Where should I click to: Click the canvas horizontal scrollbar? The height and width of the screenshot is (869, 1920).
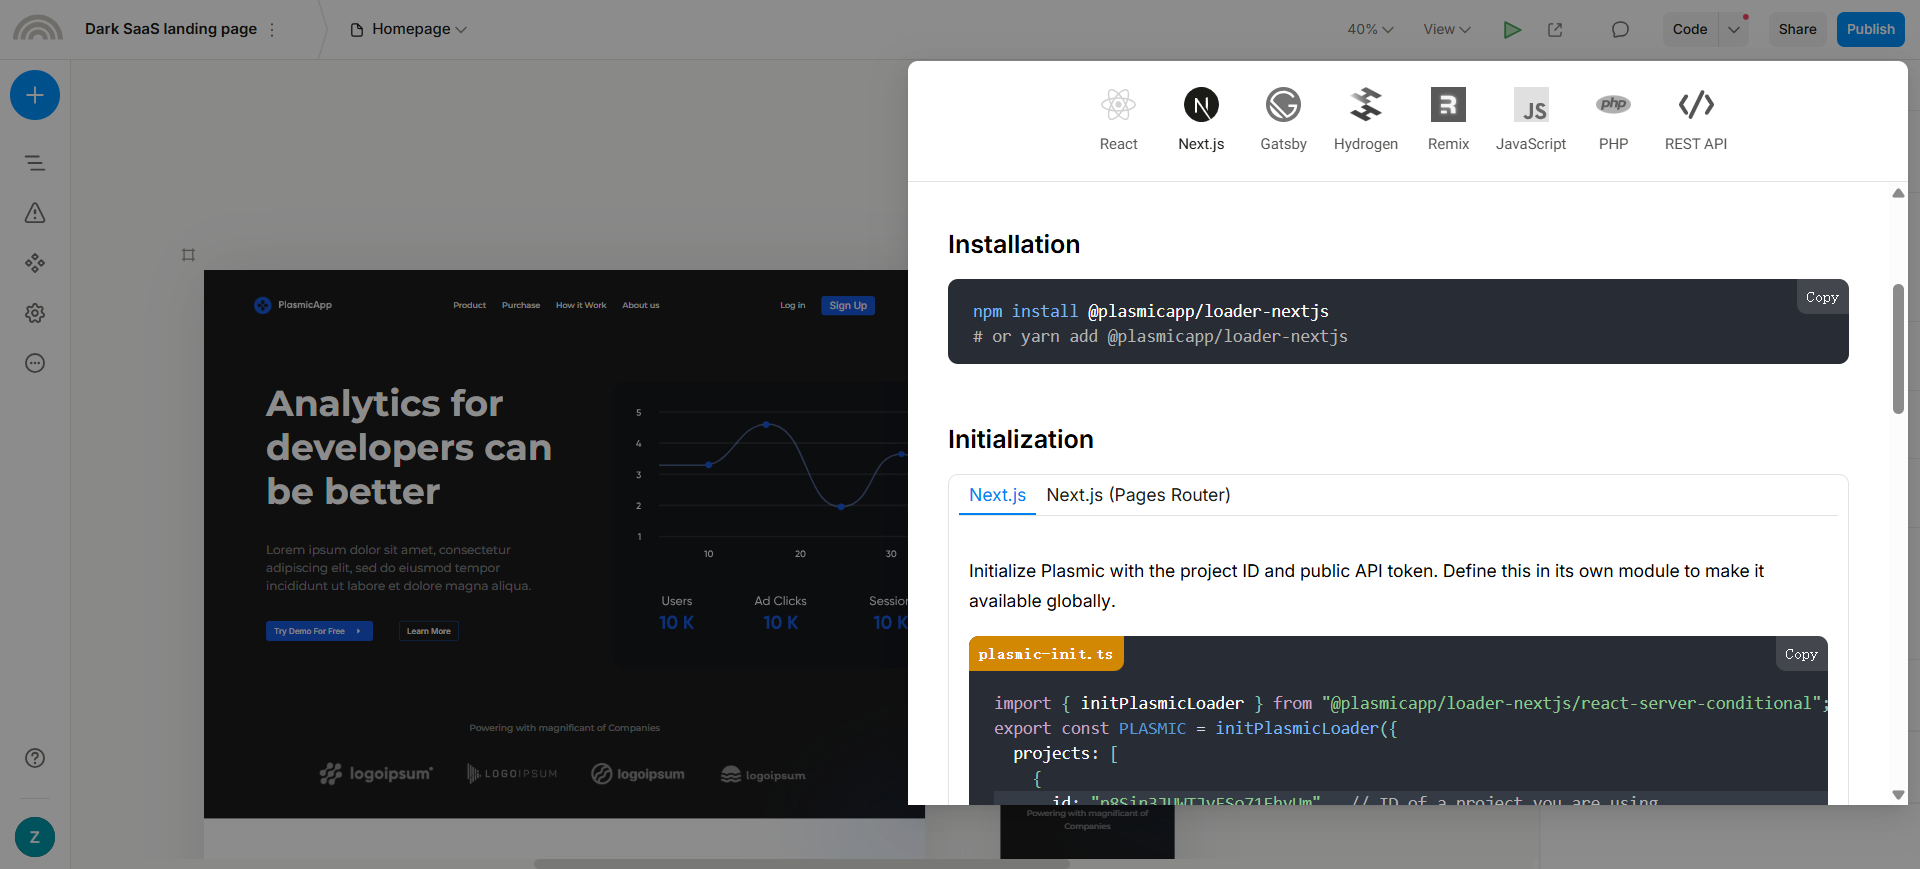coord(802,863)
